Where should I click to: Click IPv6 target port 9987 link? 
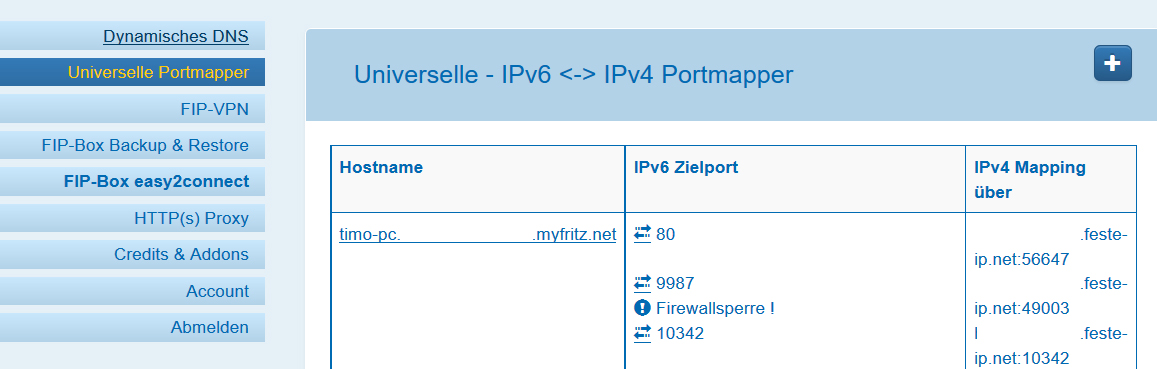(x=675, y=283)
